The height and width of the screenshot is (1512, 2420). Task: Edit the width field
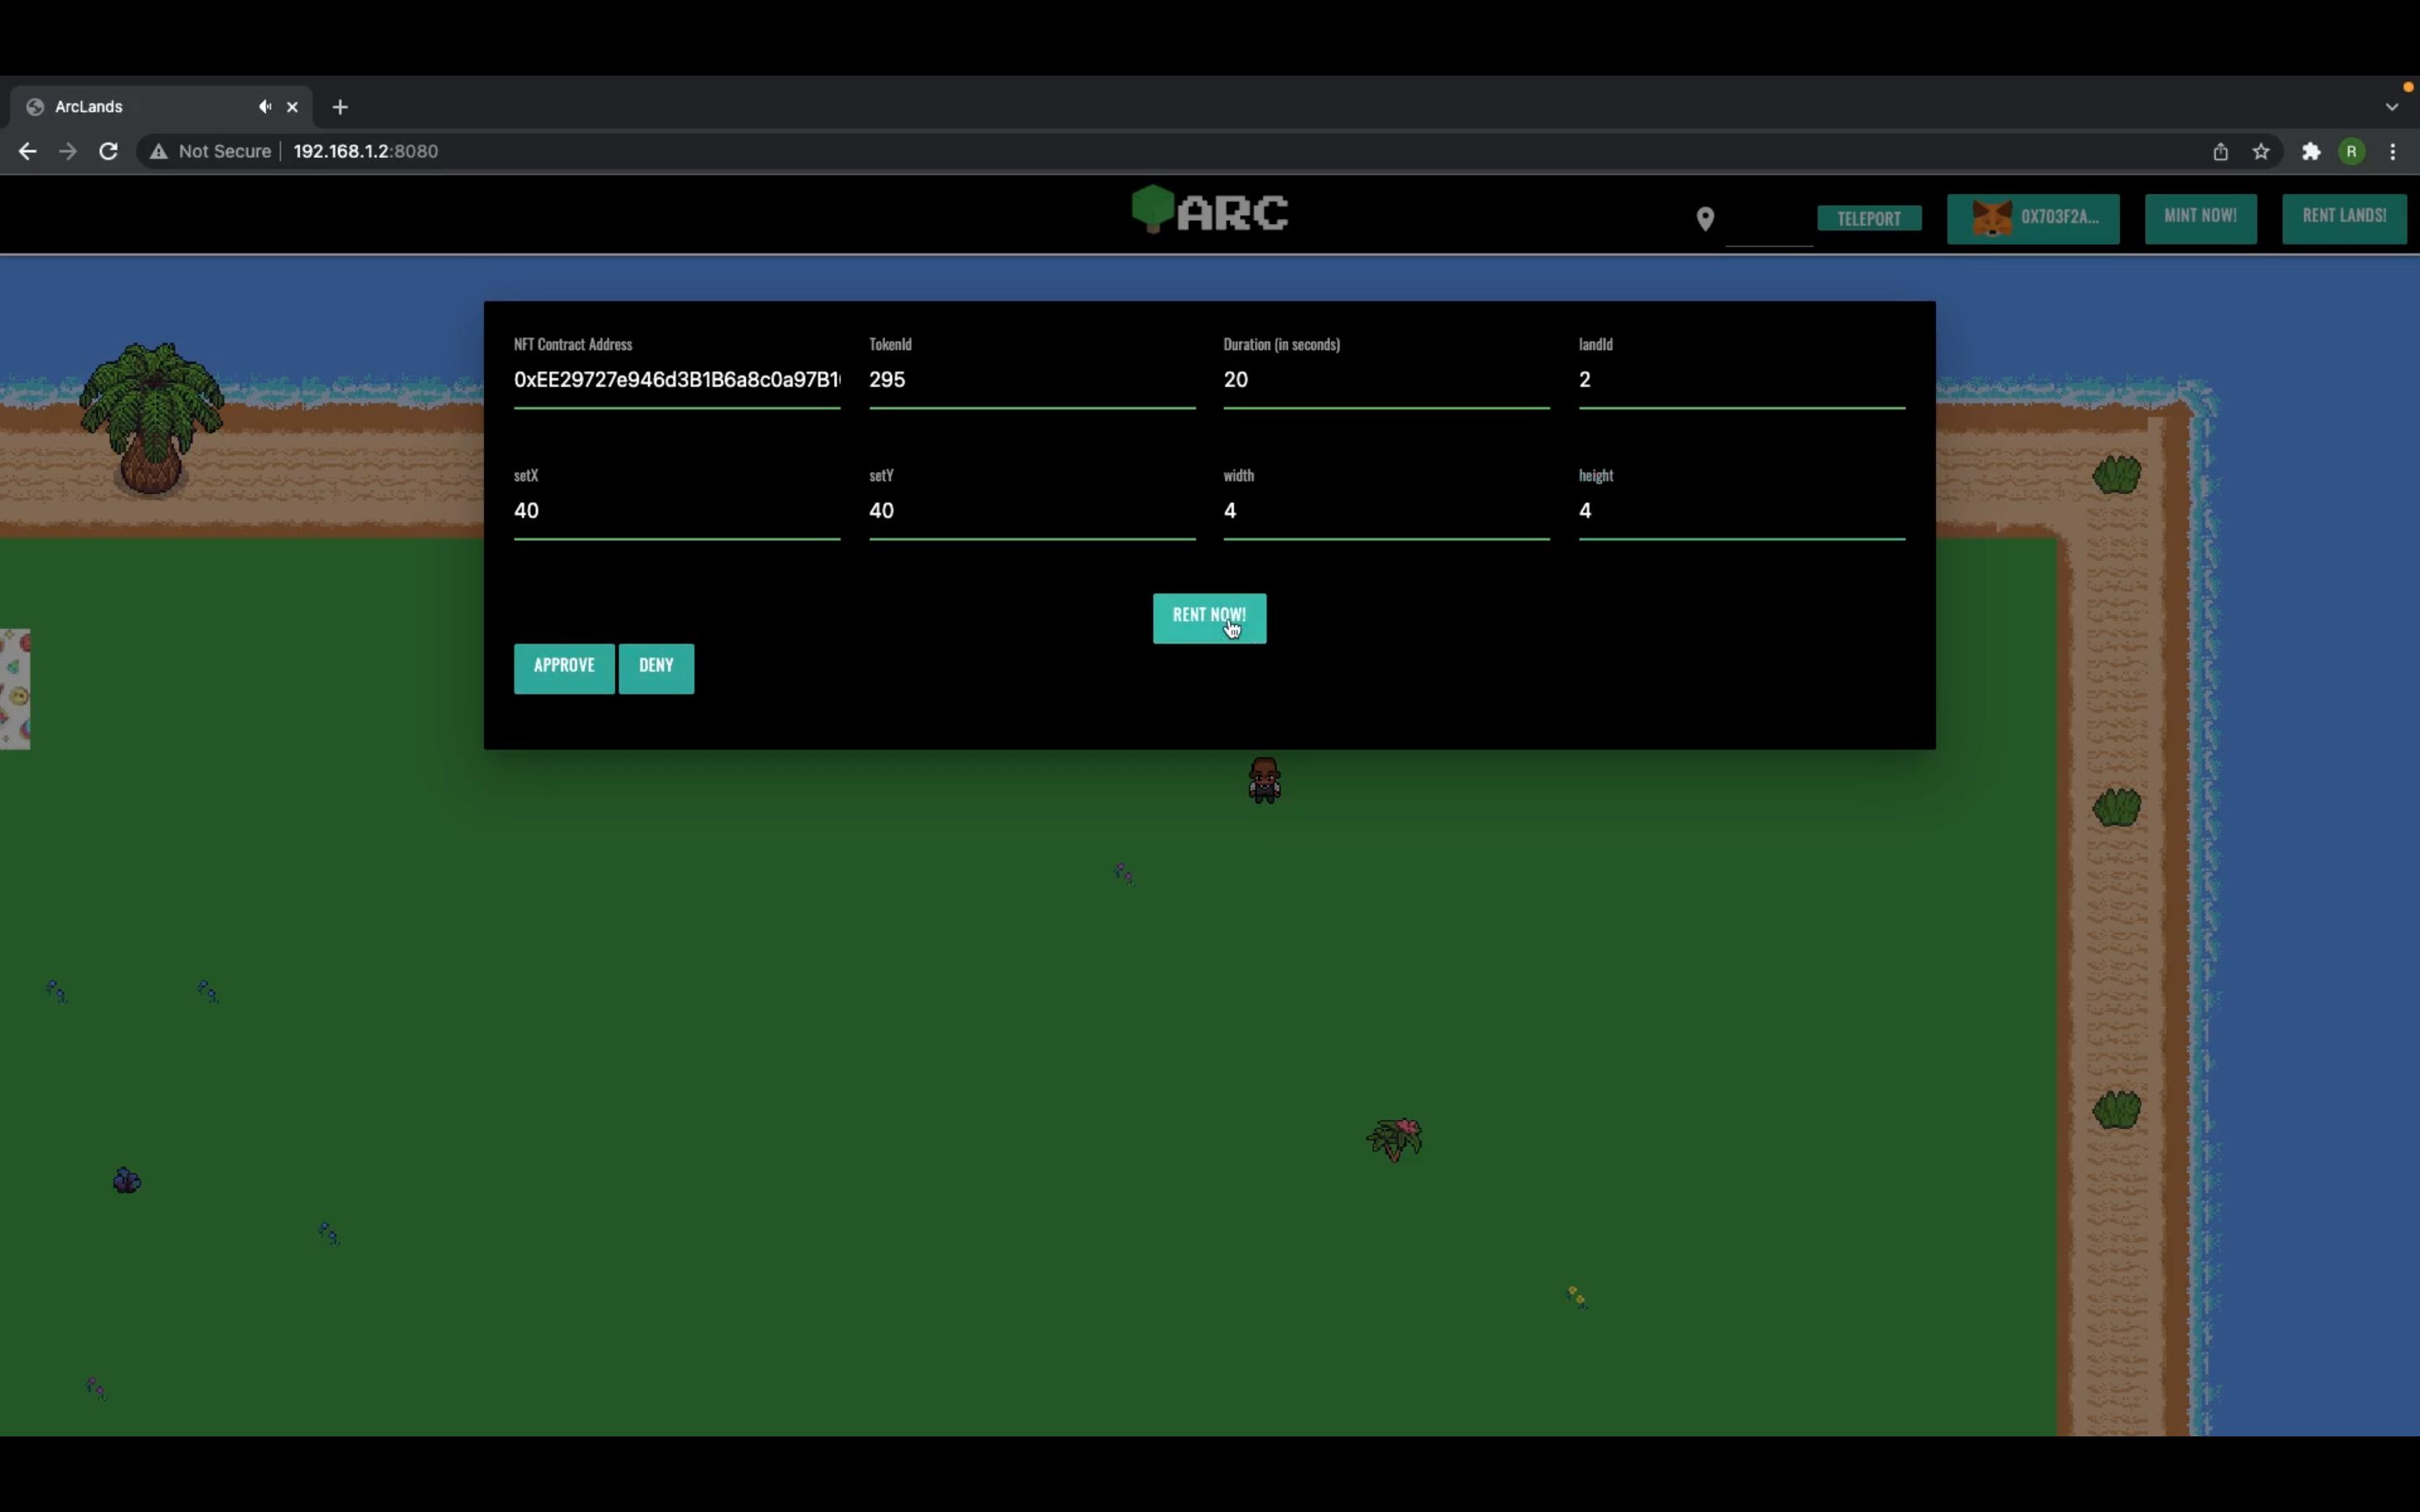1386,511
